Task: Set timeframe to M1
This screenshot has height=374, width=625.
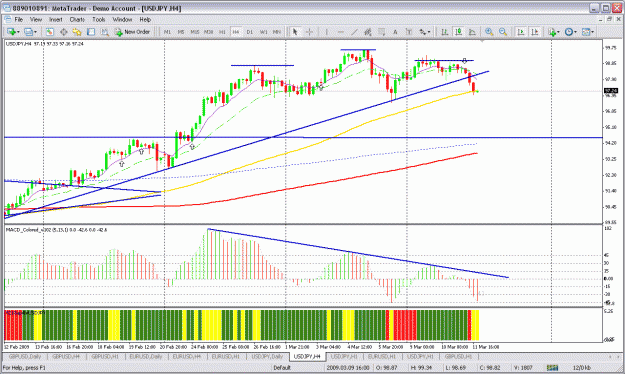Action: (x=167, y=32)
